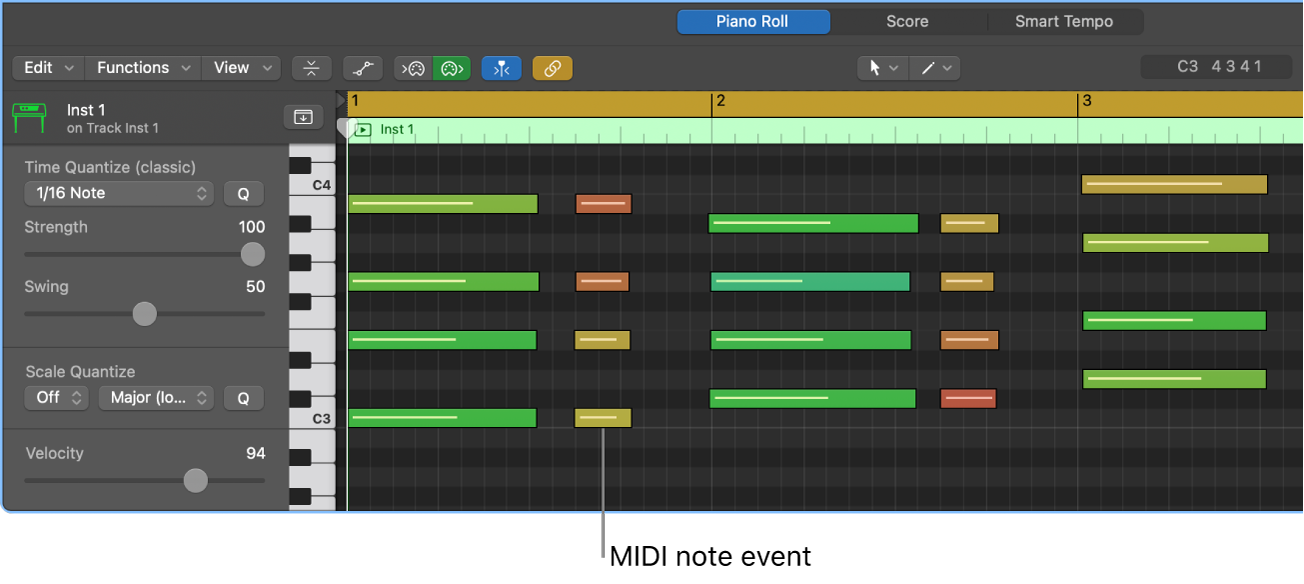
Task: Click the Inst 1 region header icon
Action: click(363, 130)
